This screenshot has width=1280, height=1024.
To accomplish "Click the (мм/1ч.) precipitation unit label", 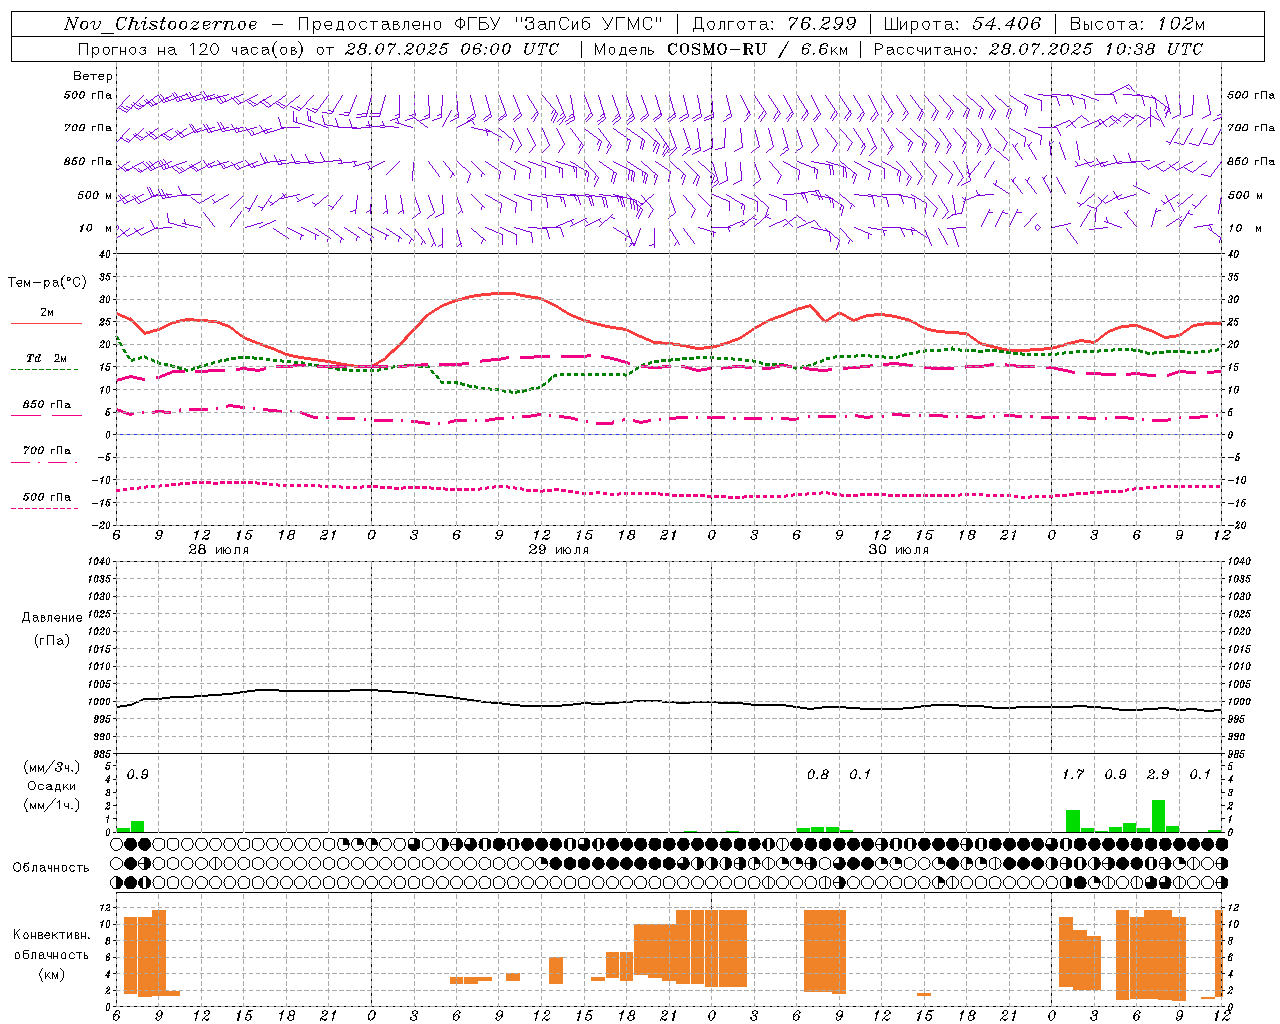I will (x=52, y=805).
